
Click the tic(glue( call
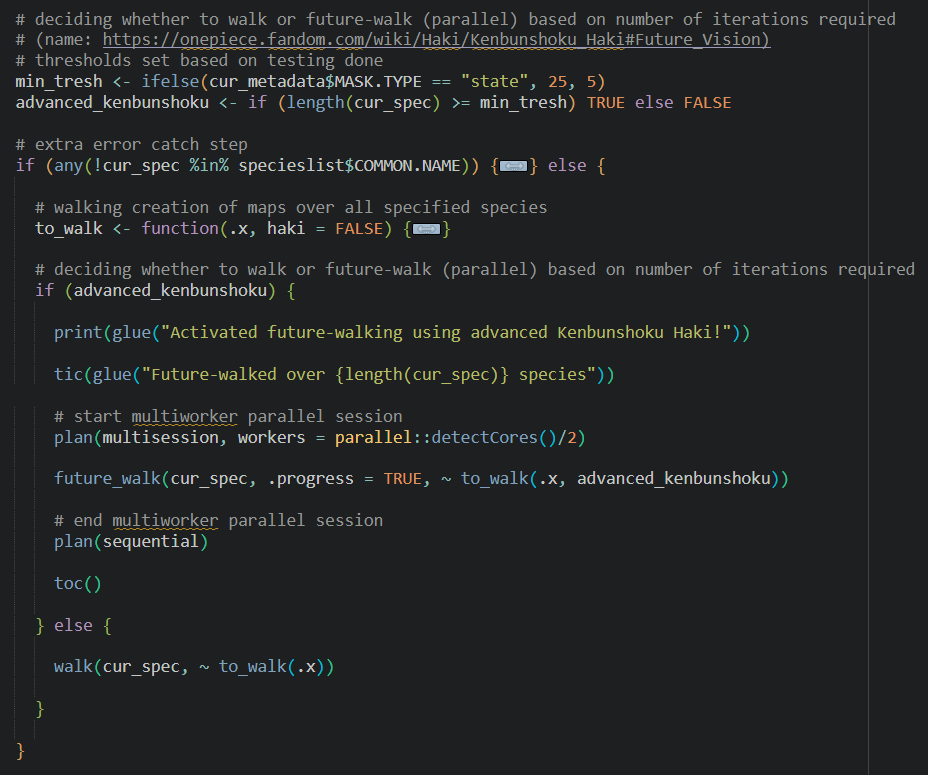pos(334,375)
